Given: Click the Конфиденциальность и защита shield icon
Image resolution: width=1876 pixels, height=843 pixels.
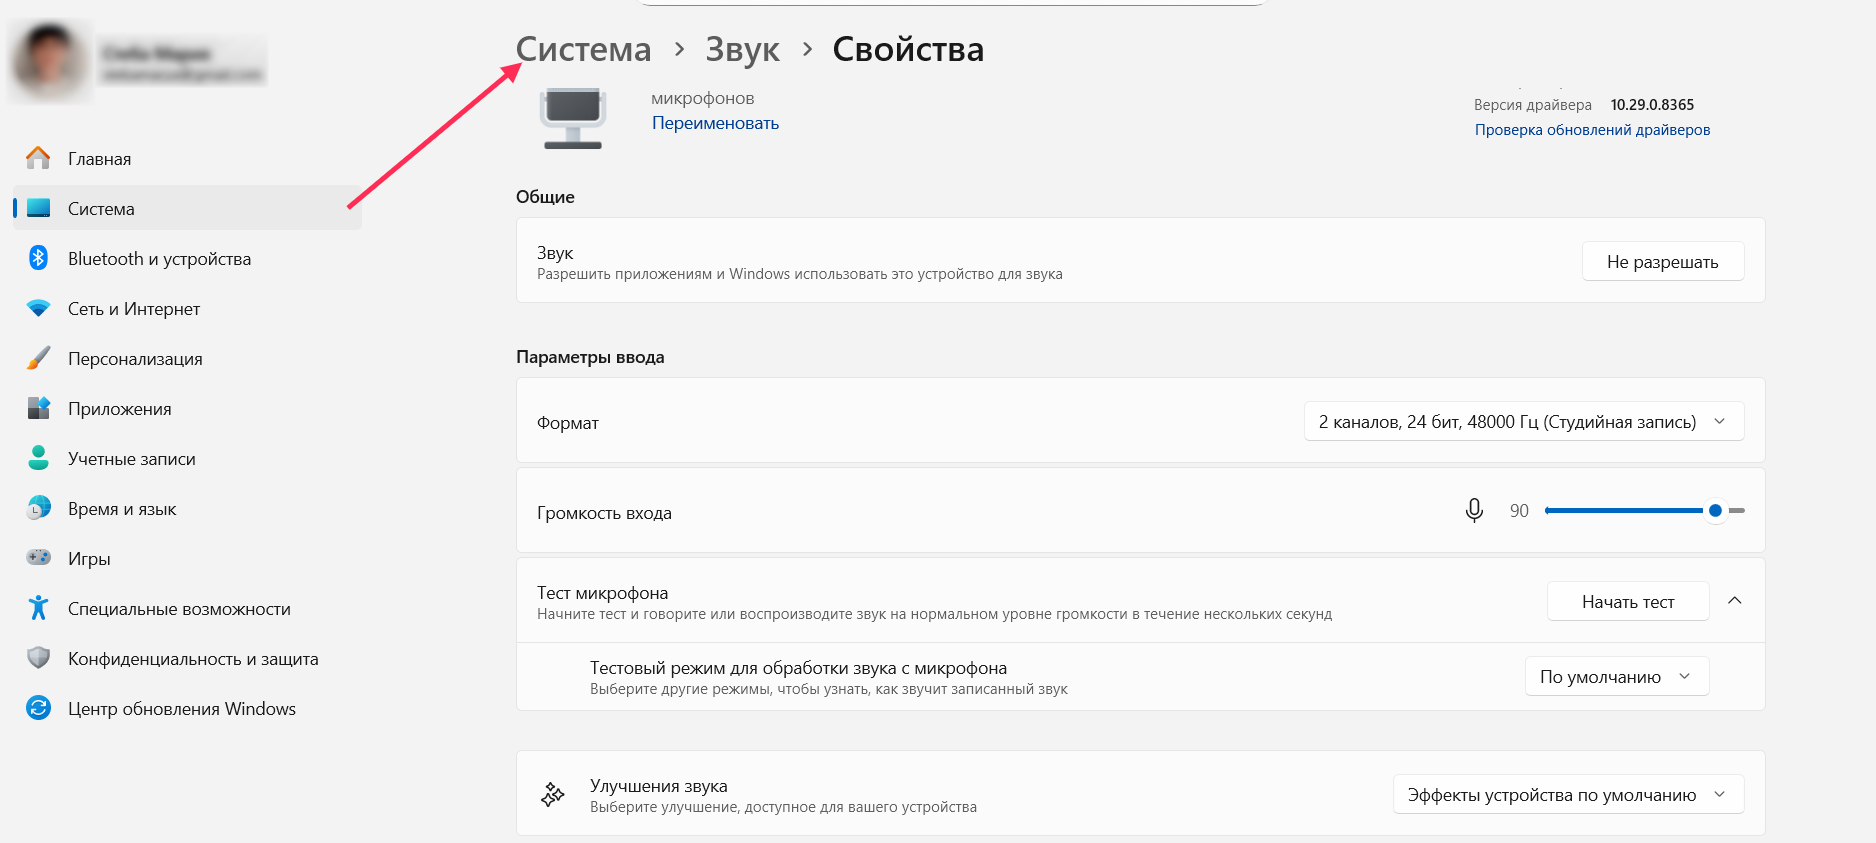Looking at the screenshot, I should [x=38, y=658].
